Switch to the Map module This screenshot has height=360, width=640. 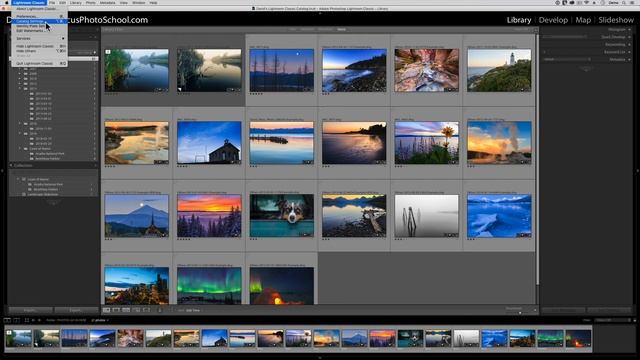coord(583,20)
